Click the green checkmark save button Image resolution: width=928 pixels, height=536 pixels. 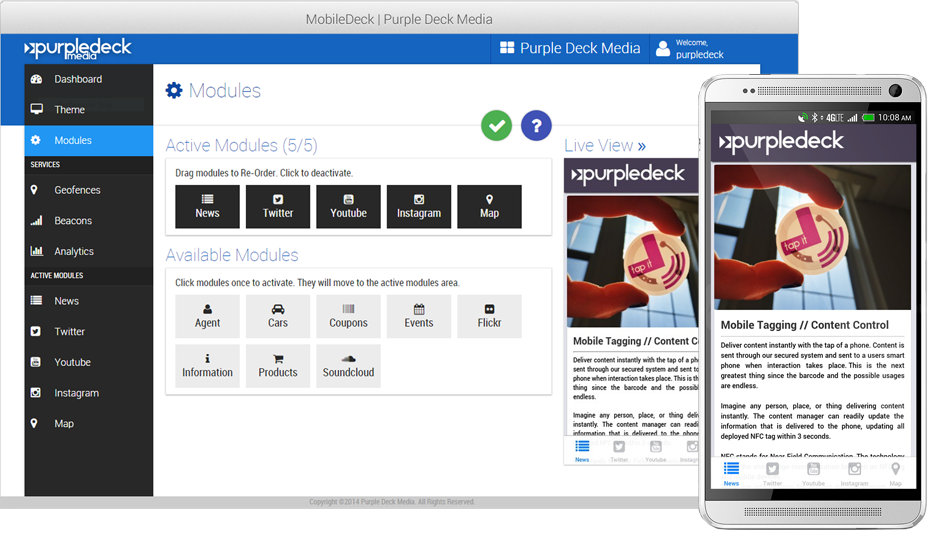click(x=496, y=125)
